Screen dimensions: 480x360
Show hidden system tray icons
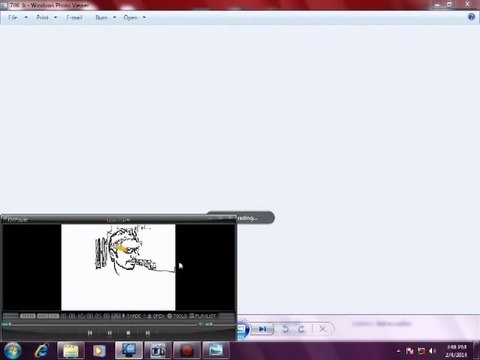[x=398, y=351]
